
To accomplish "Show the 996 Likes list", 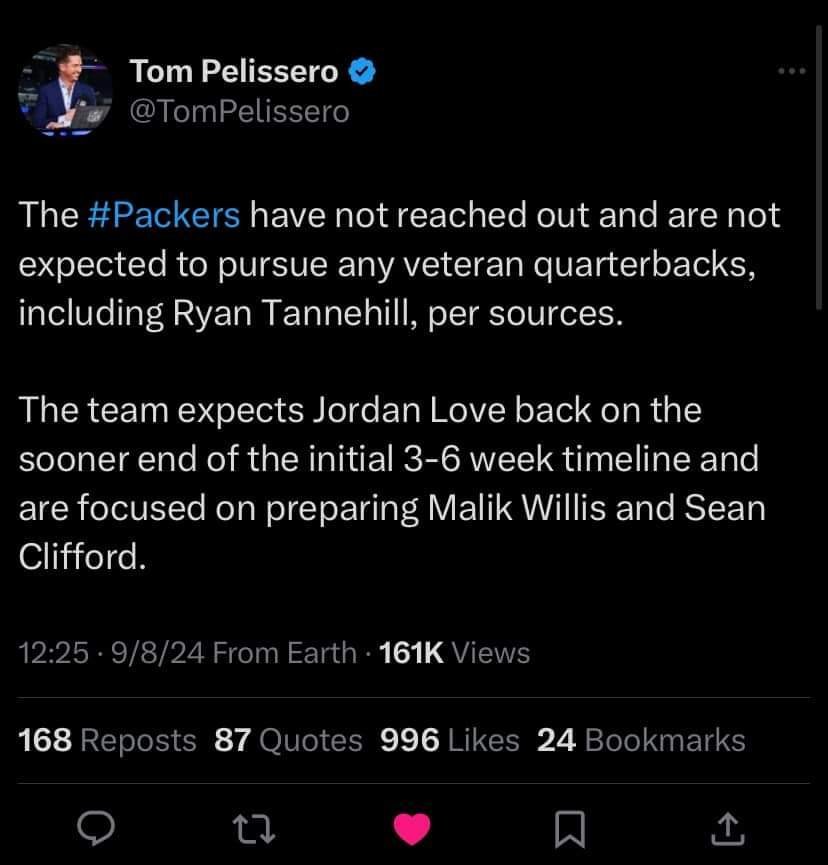I will pos(450,740).
